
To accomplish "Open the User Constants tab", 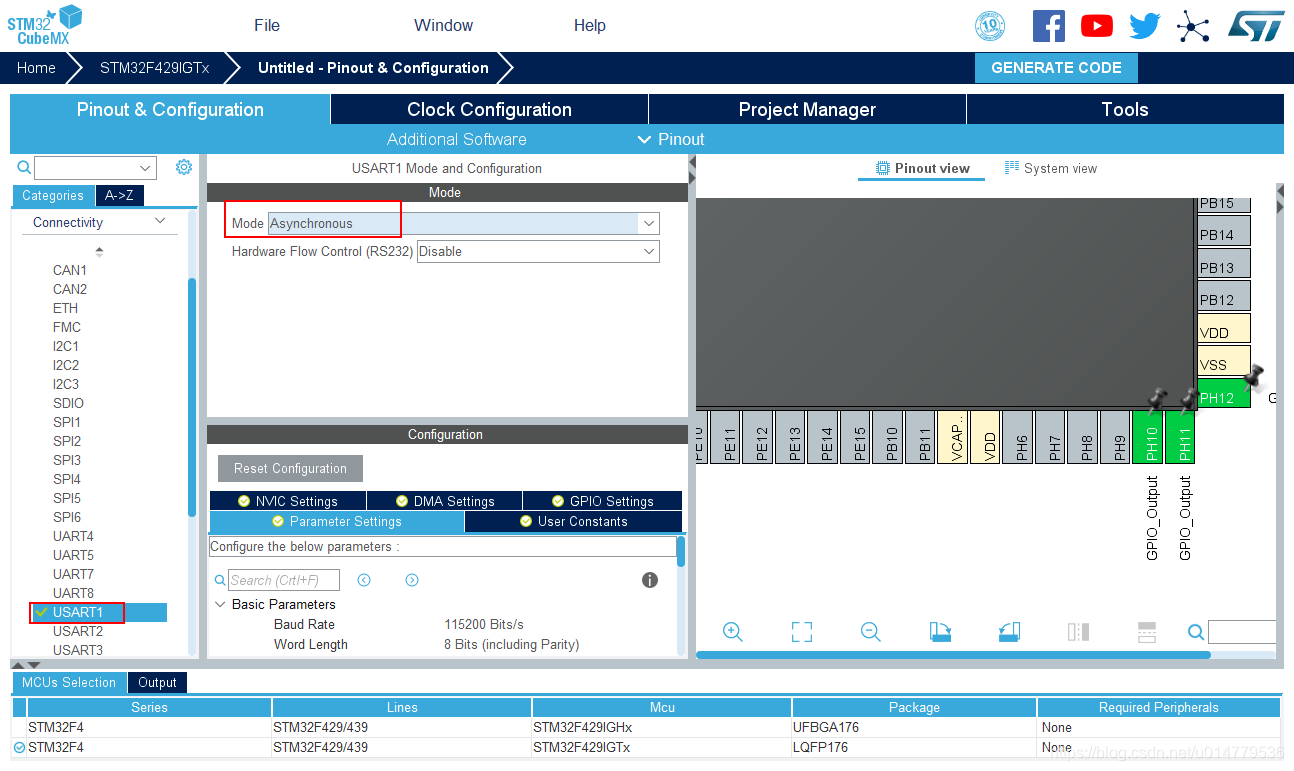I will pyautogui.click(x=574, y=521).
